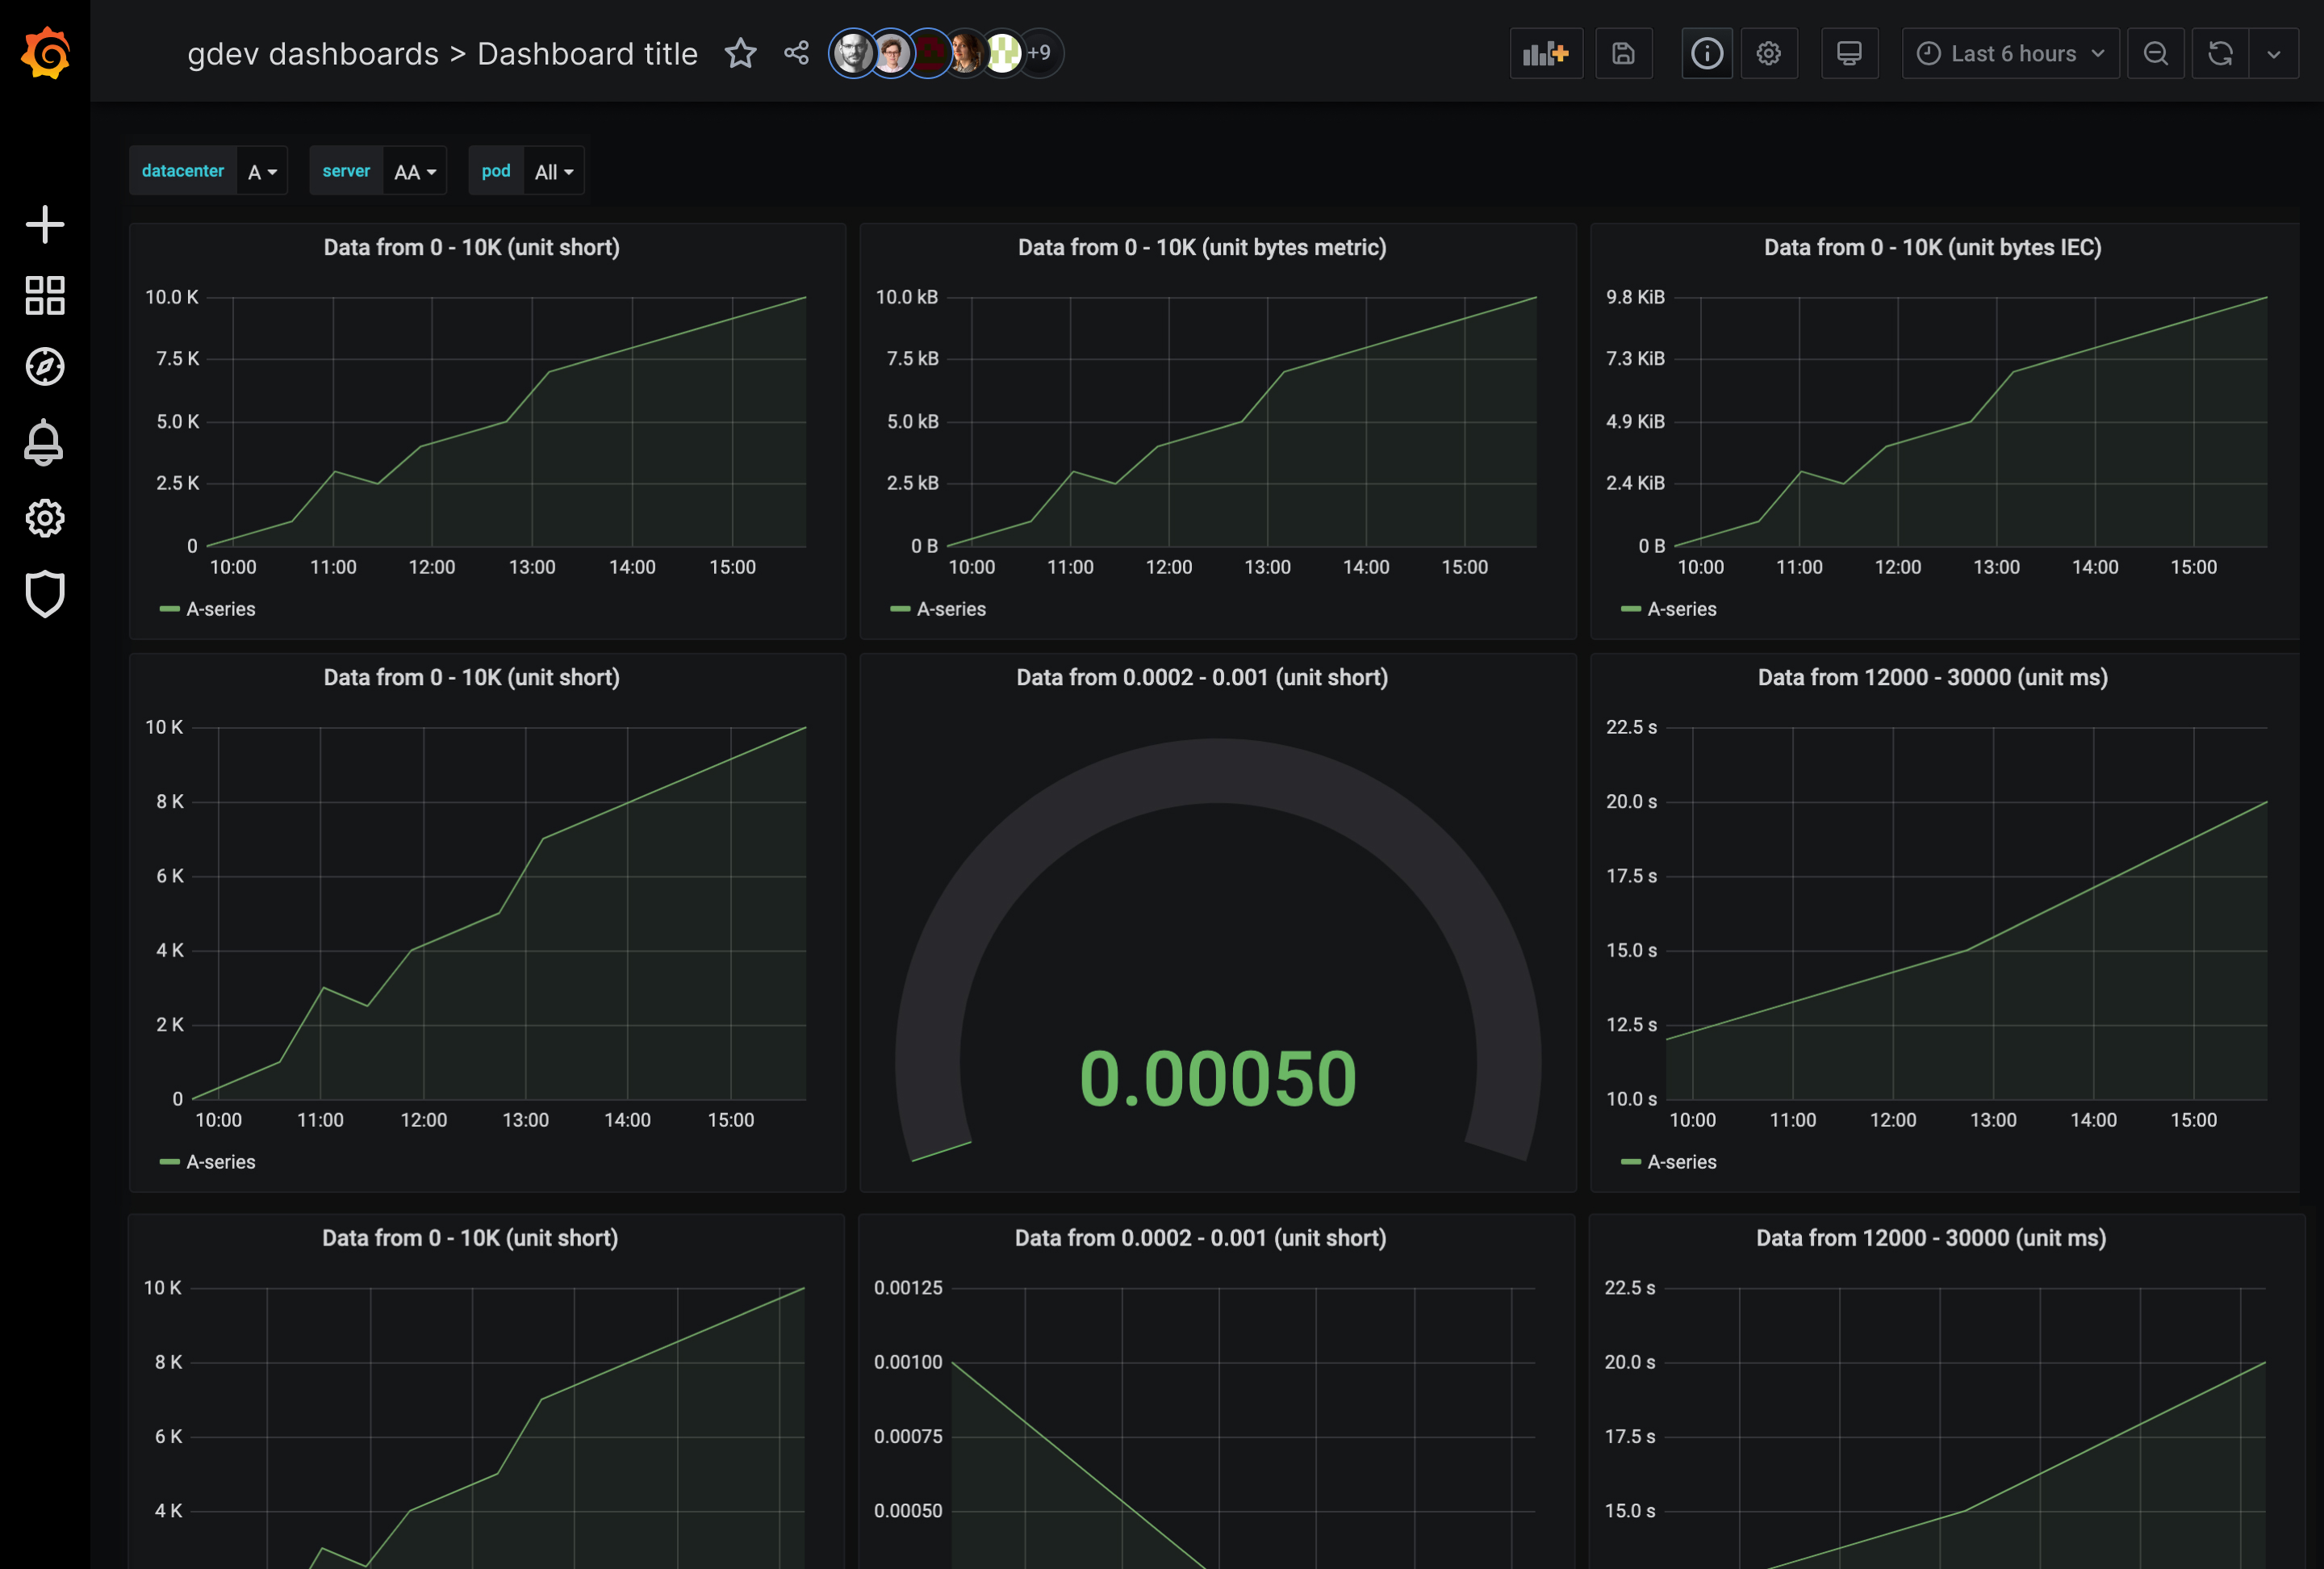
Task: Click the Grafana logo
Action: [44, 52]
